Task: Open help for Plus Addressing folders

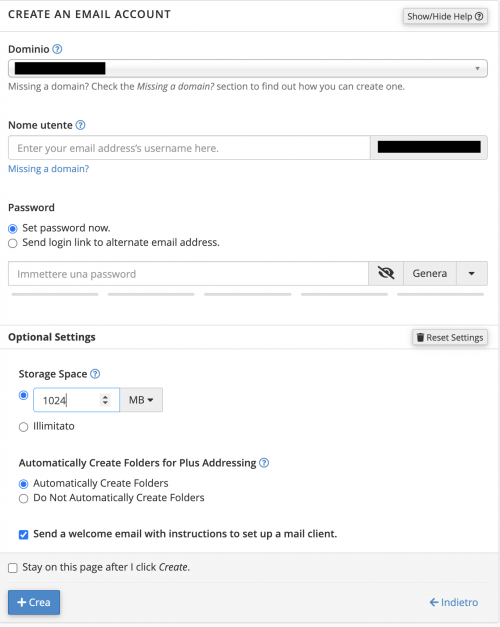Action: [x=264, y=463]
